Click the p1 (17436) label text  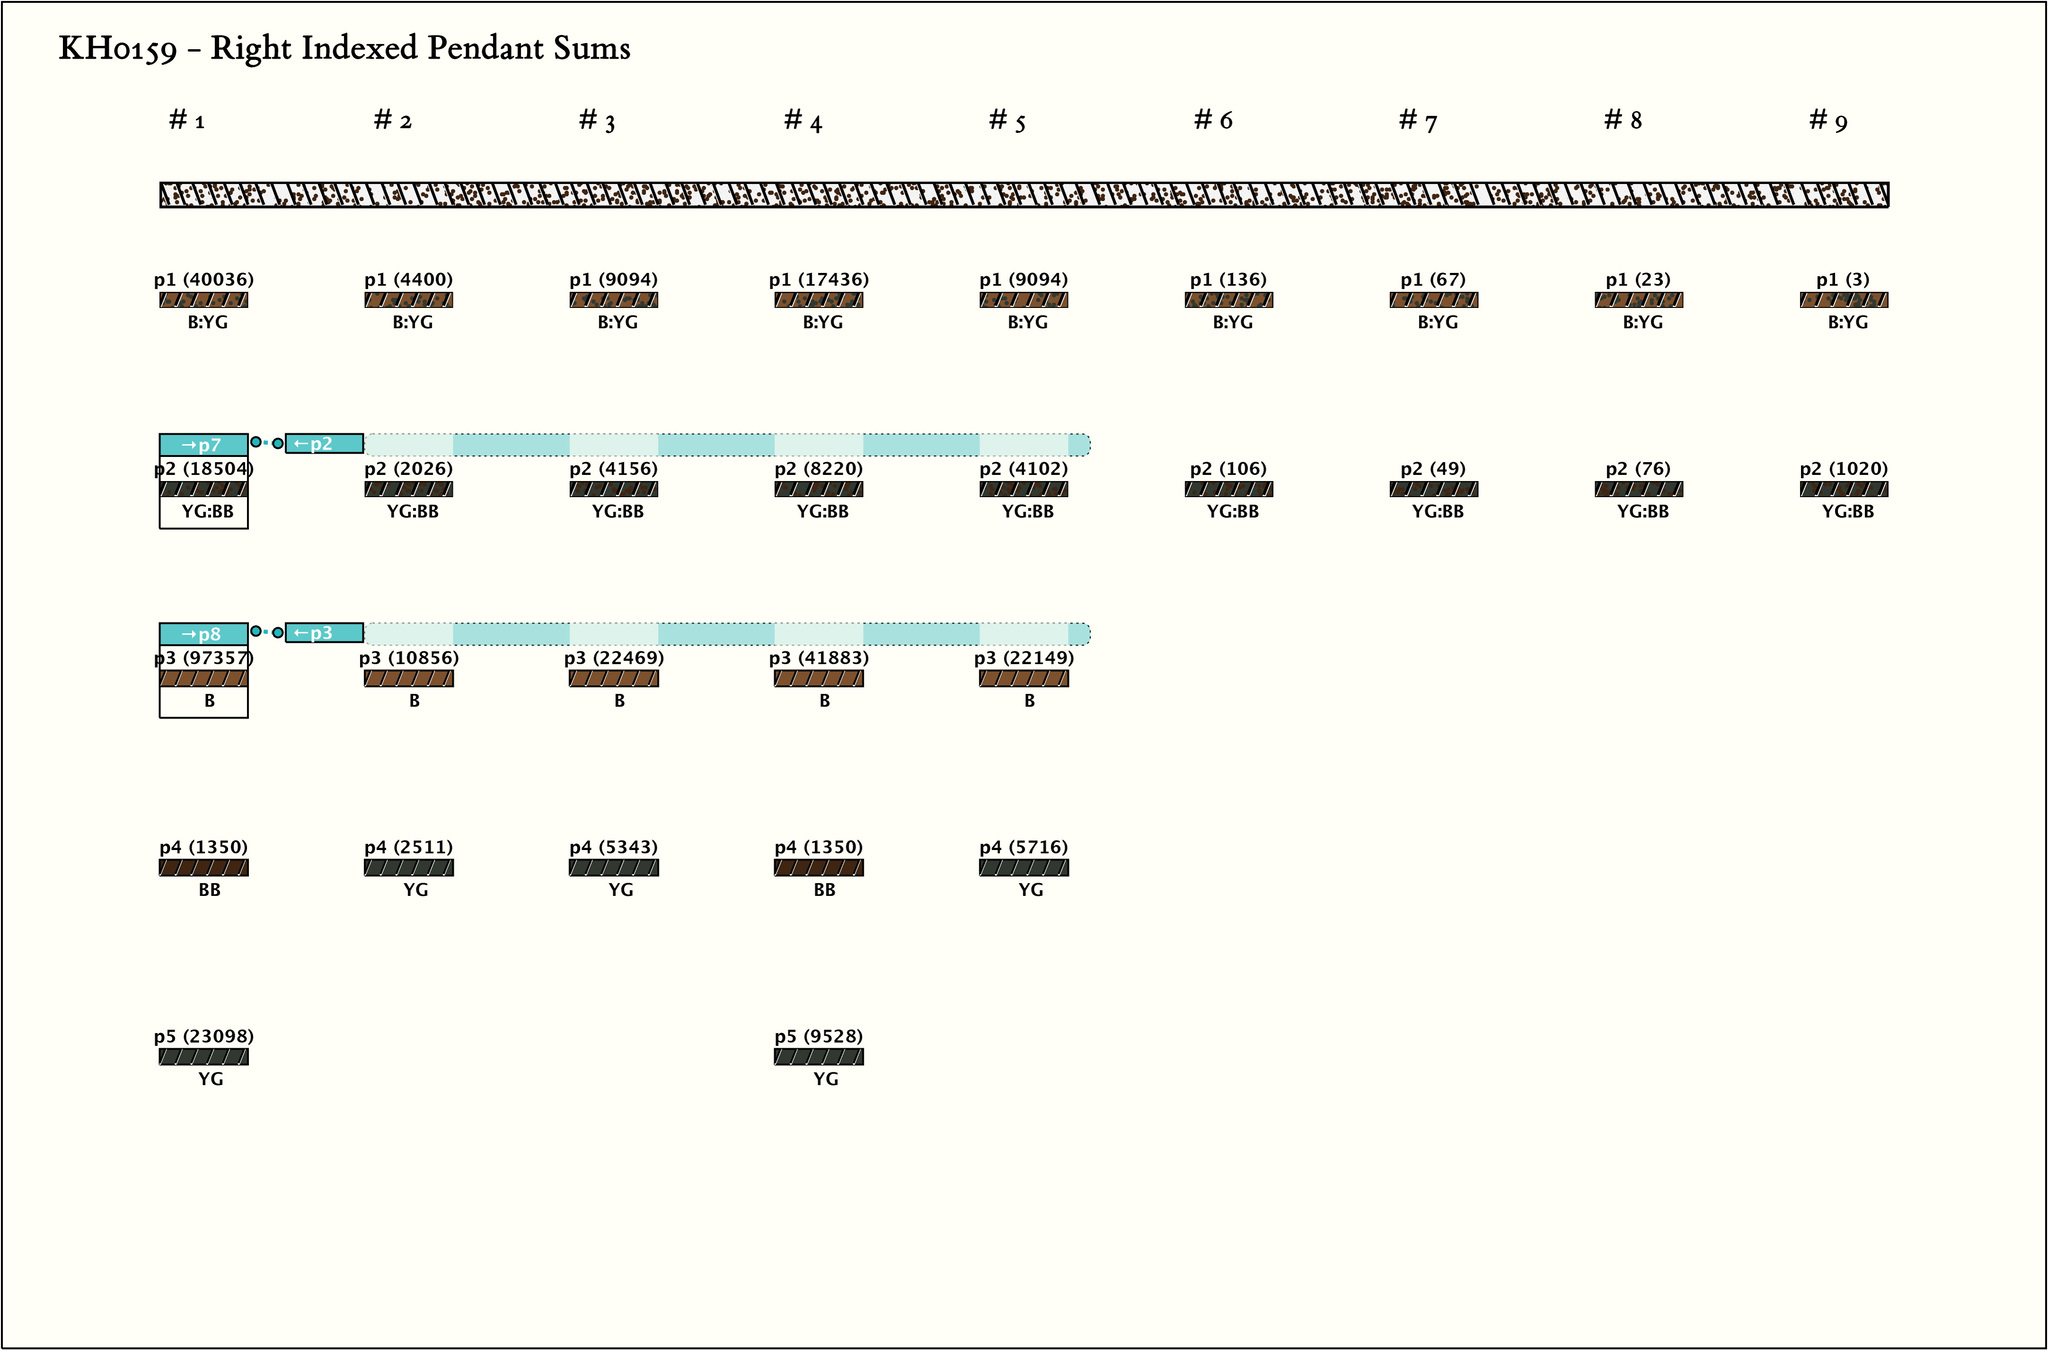click(818, 280)
